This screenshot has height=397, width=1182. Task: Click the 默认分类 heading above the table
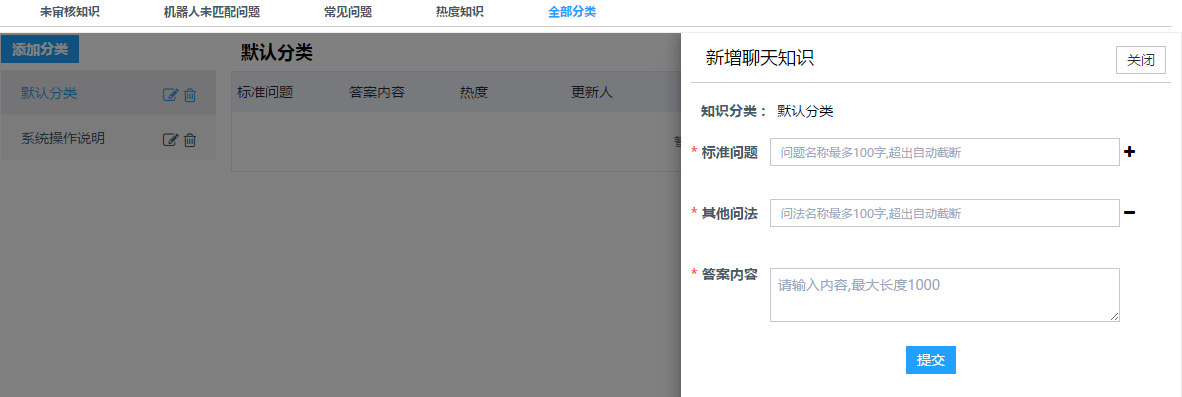pyautogui.click(x=277, y=52)
